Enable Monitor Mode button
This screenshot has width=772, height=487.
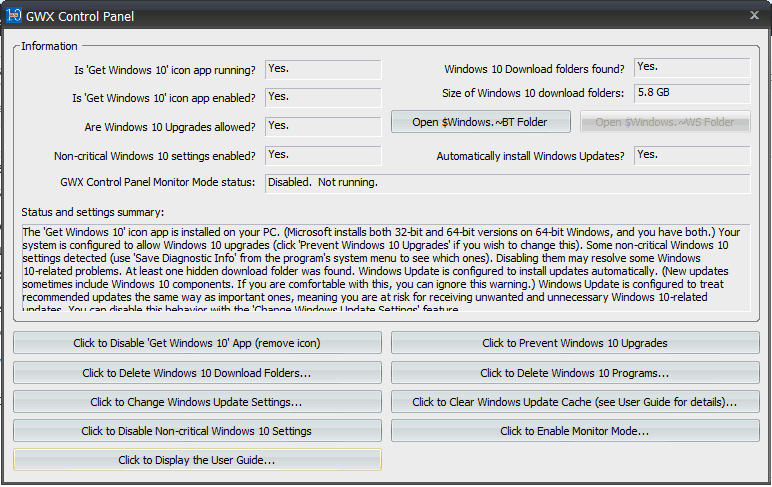(x=575, y=431)
